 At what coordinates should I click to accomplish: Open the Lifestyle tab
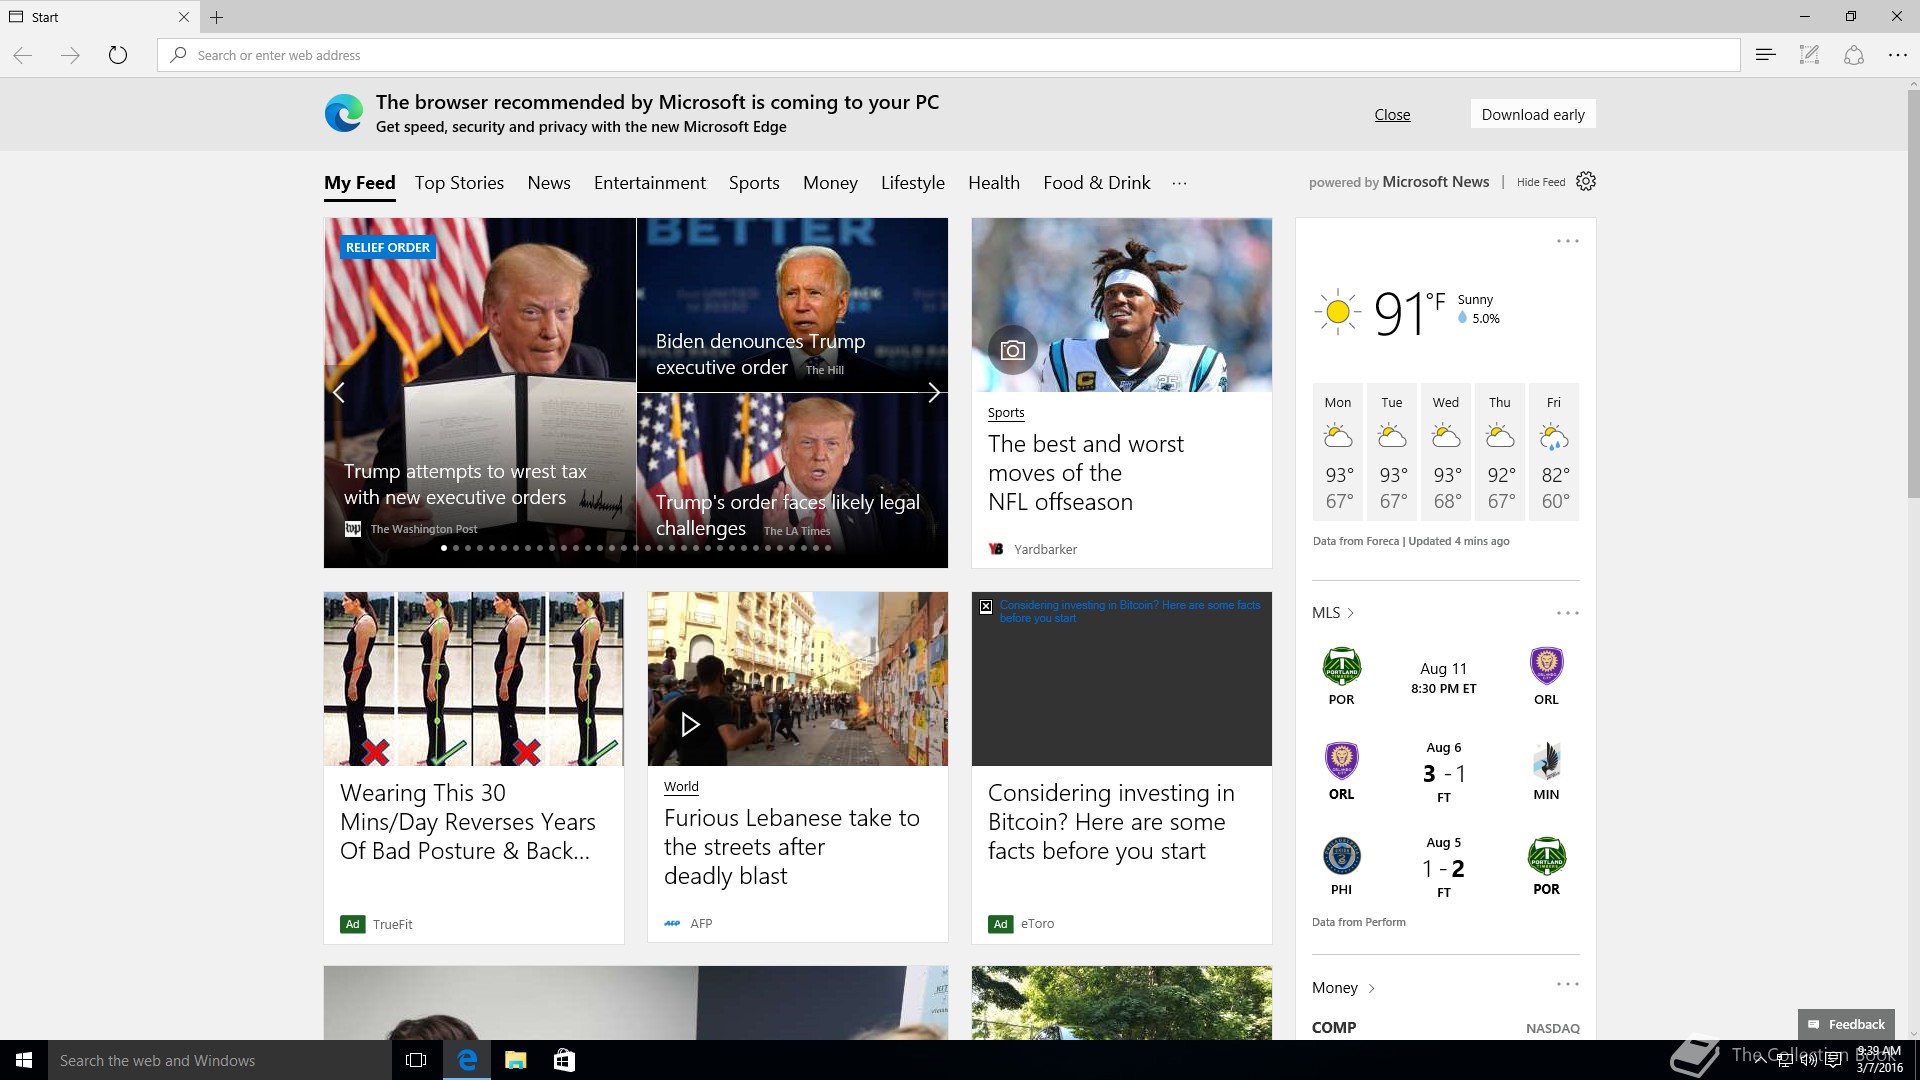[x=913, y=183]
